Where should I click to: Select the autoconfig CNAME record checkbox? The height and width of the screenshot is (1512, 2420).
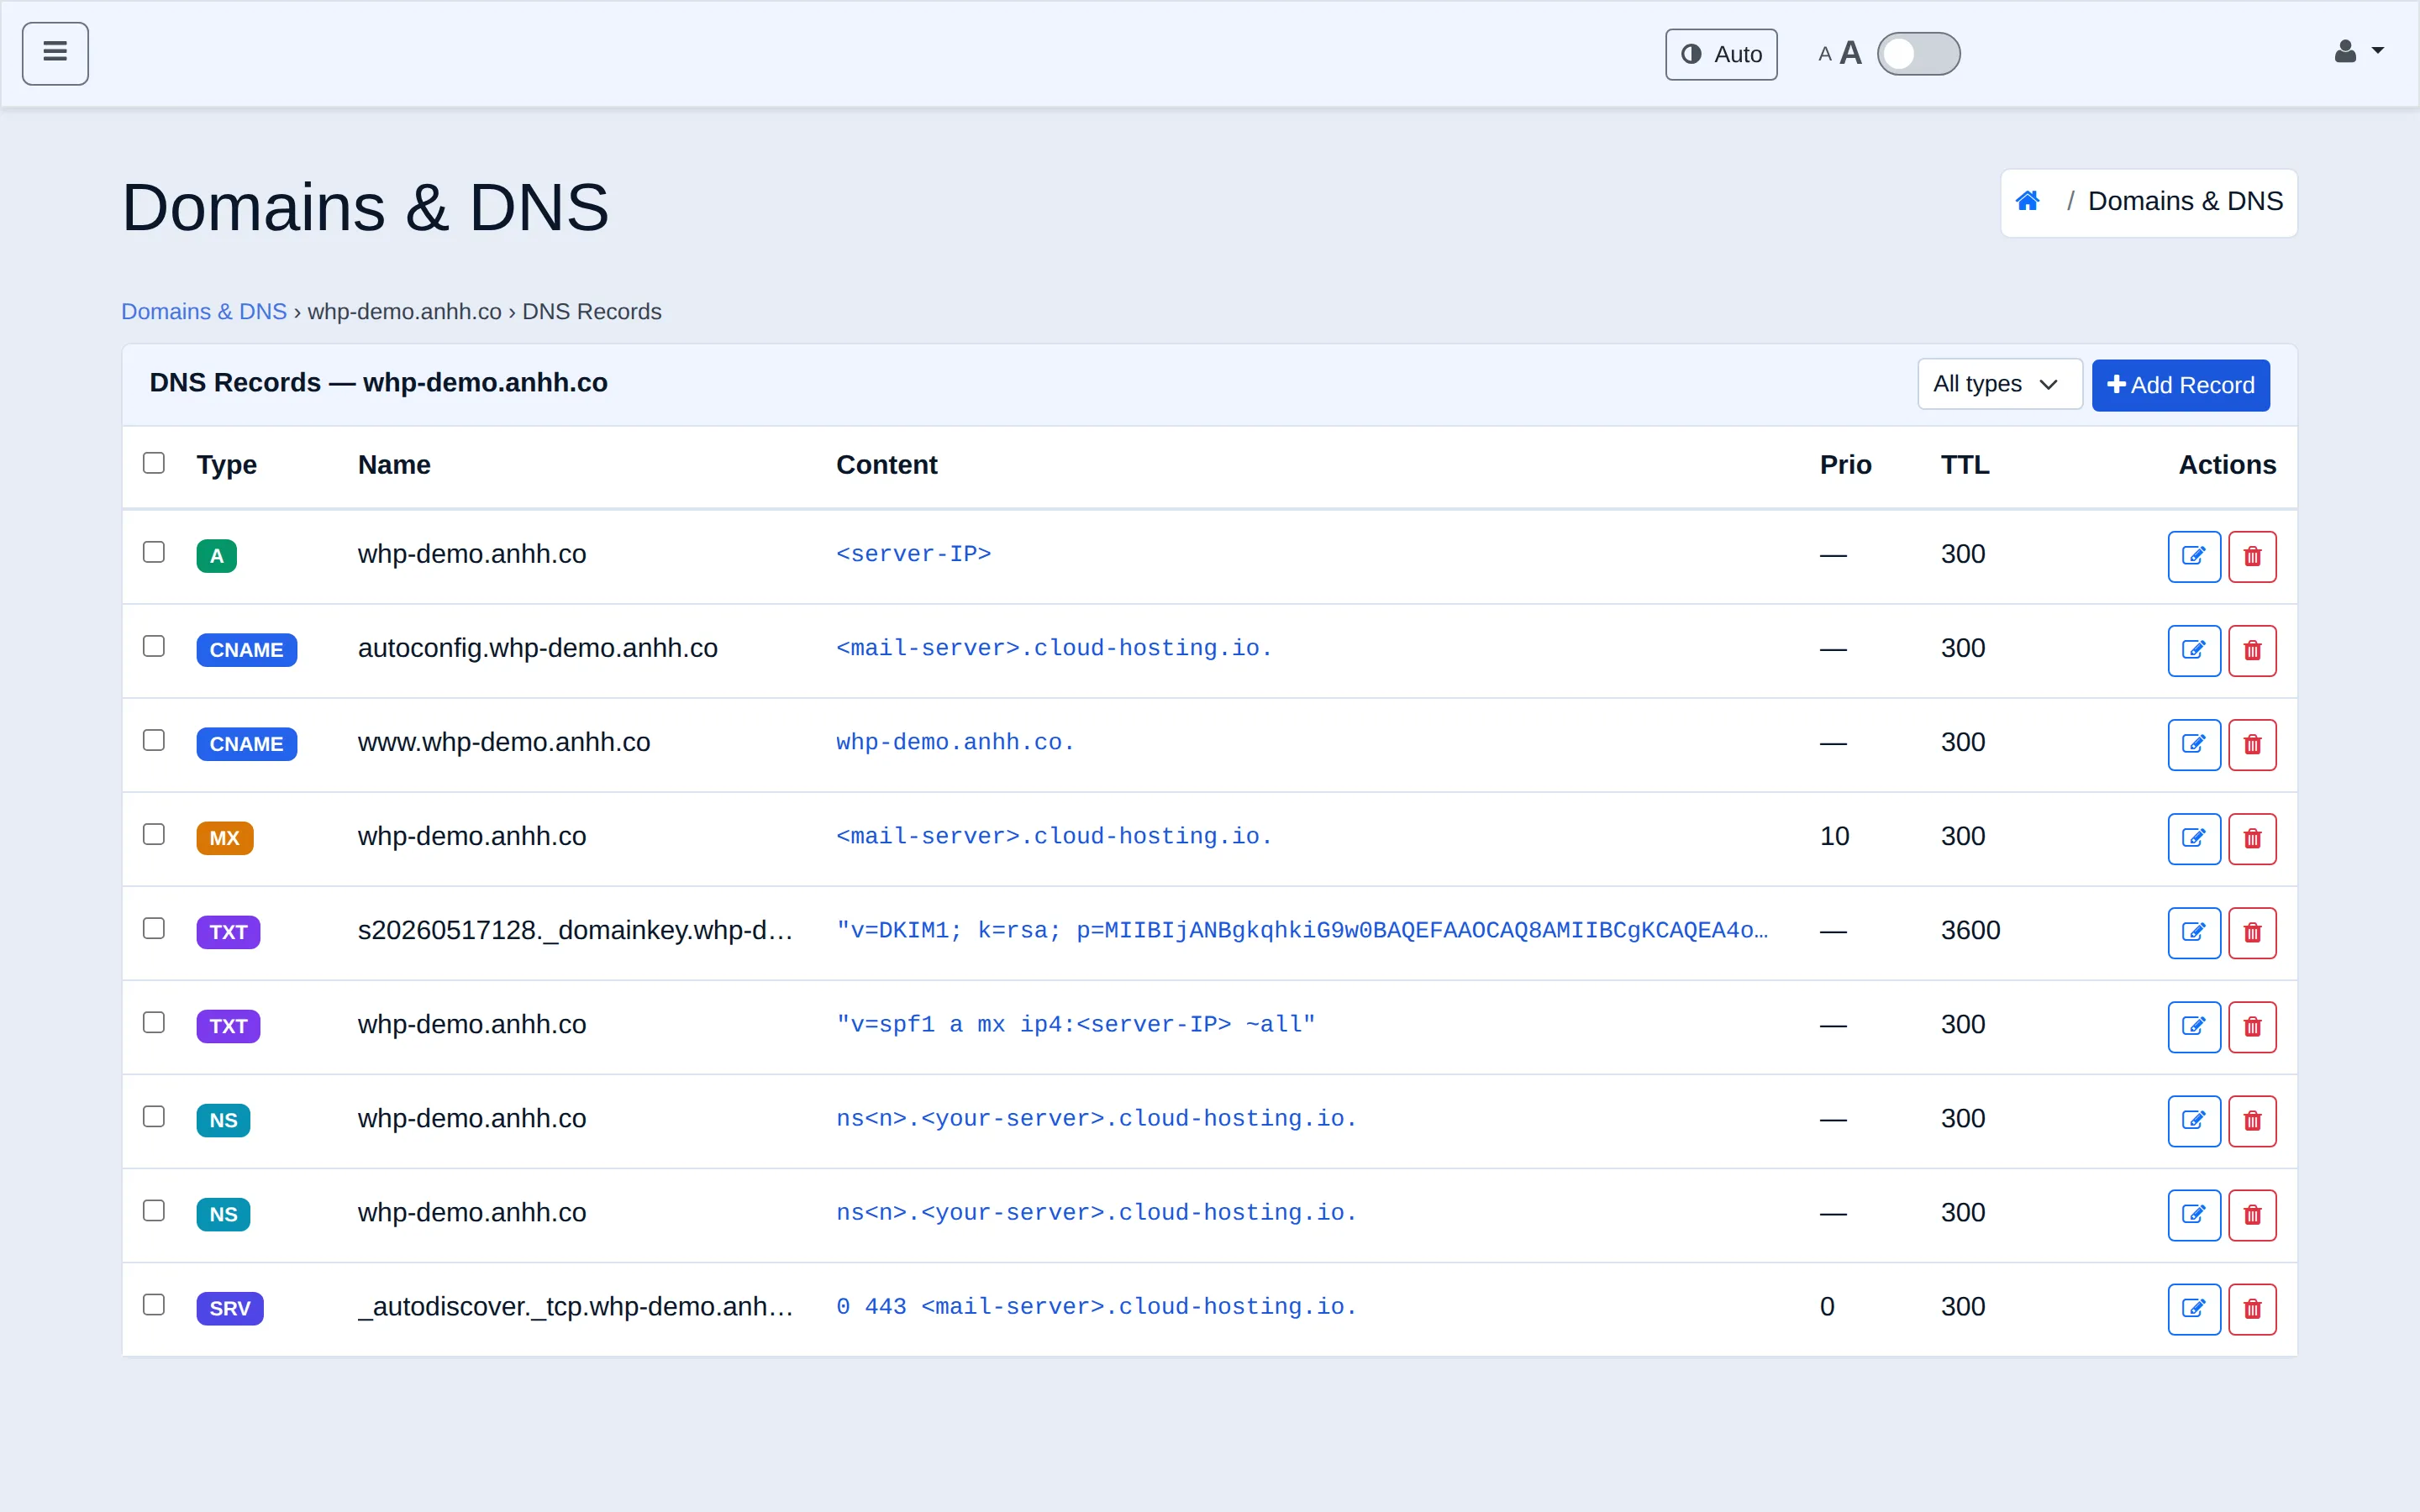point(154,646)
